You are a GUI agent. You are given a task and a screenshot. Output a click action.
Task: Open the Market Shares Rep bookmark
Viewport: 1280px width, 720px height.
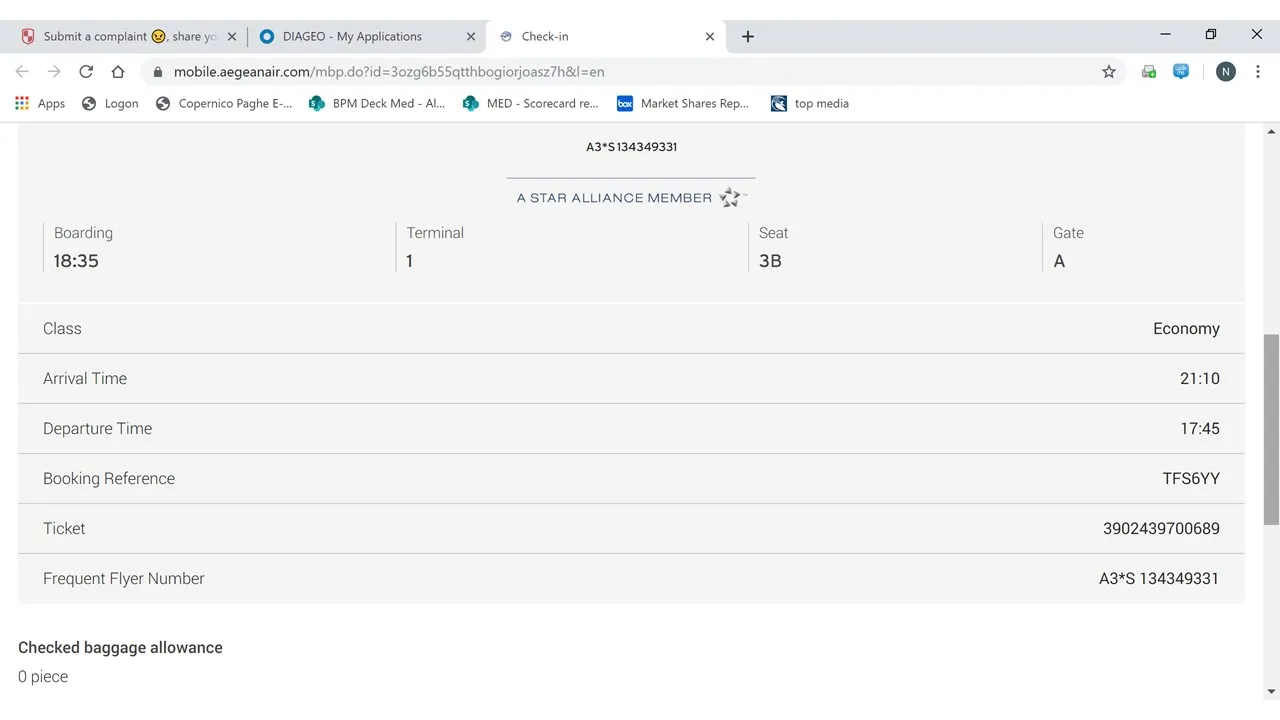[683, 103]
